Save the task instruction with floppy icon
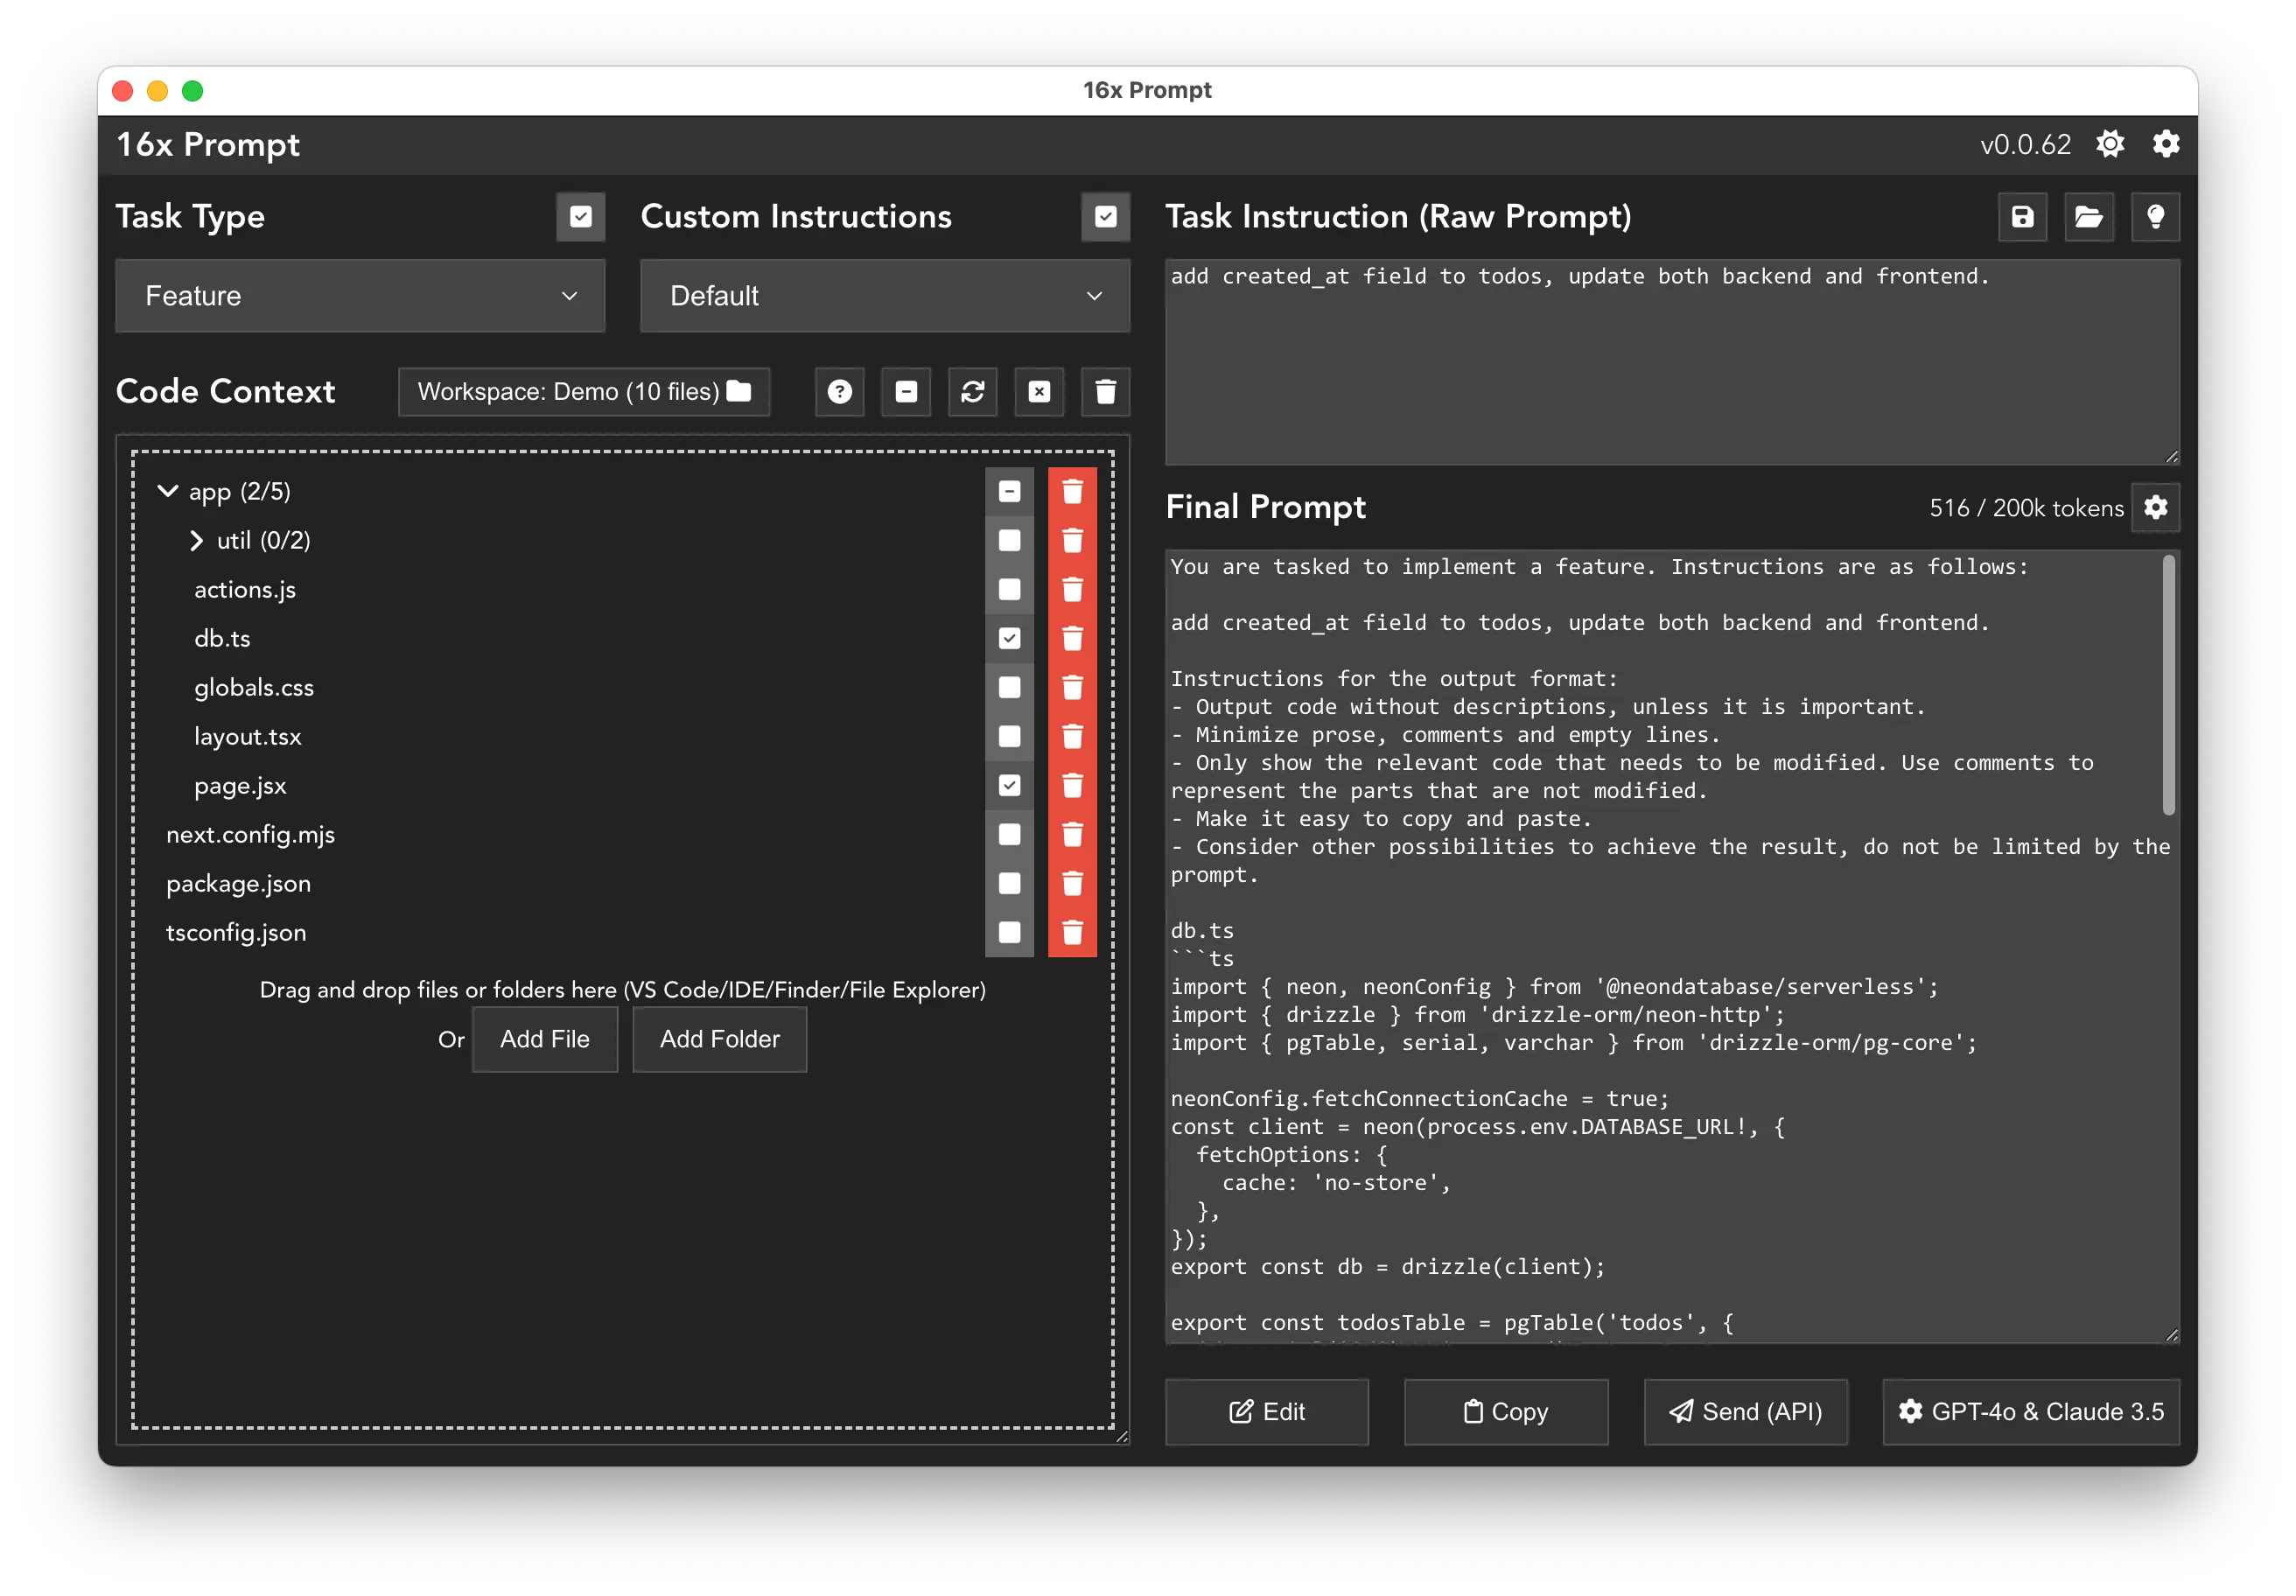The image size is (2296, 1596). tap(2022, 217)
